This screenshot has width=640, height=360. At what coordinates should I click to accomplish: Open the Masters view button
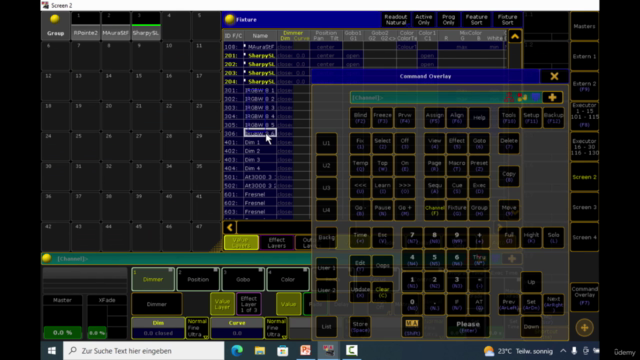click(x=584, y=26)
